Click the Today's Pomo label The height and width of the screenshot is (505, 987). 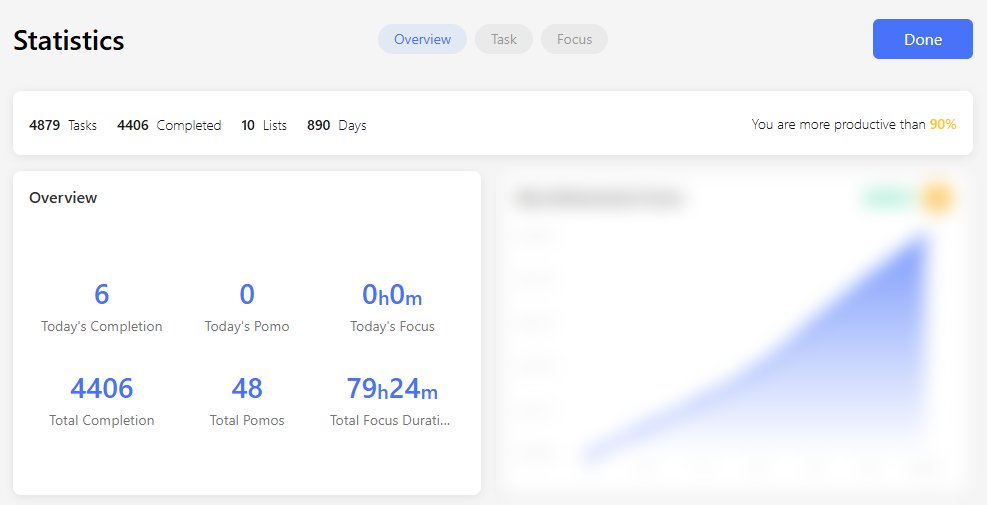click(247, 326)
